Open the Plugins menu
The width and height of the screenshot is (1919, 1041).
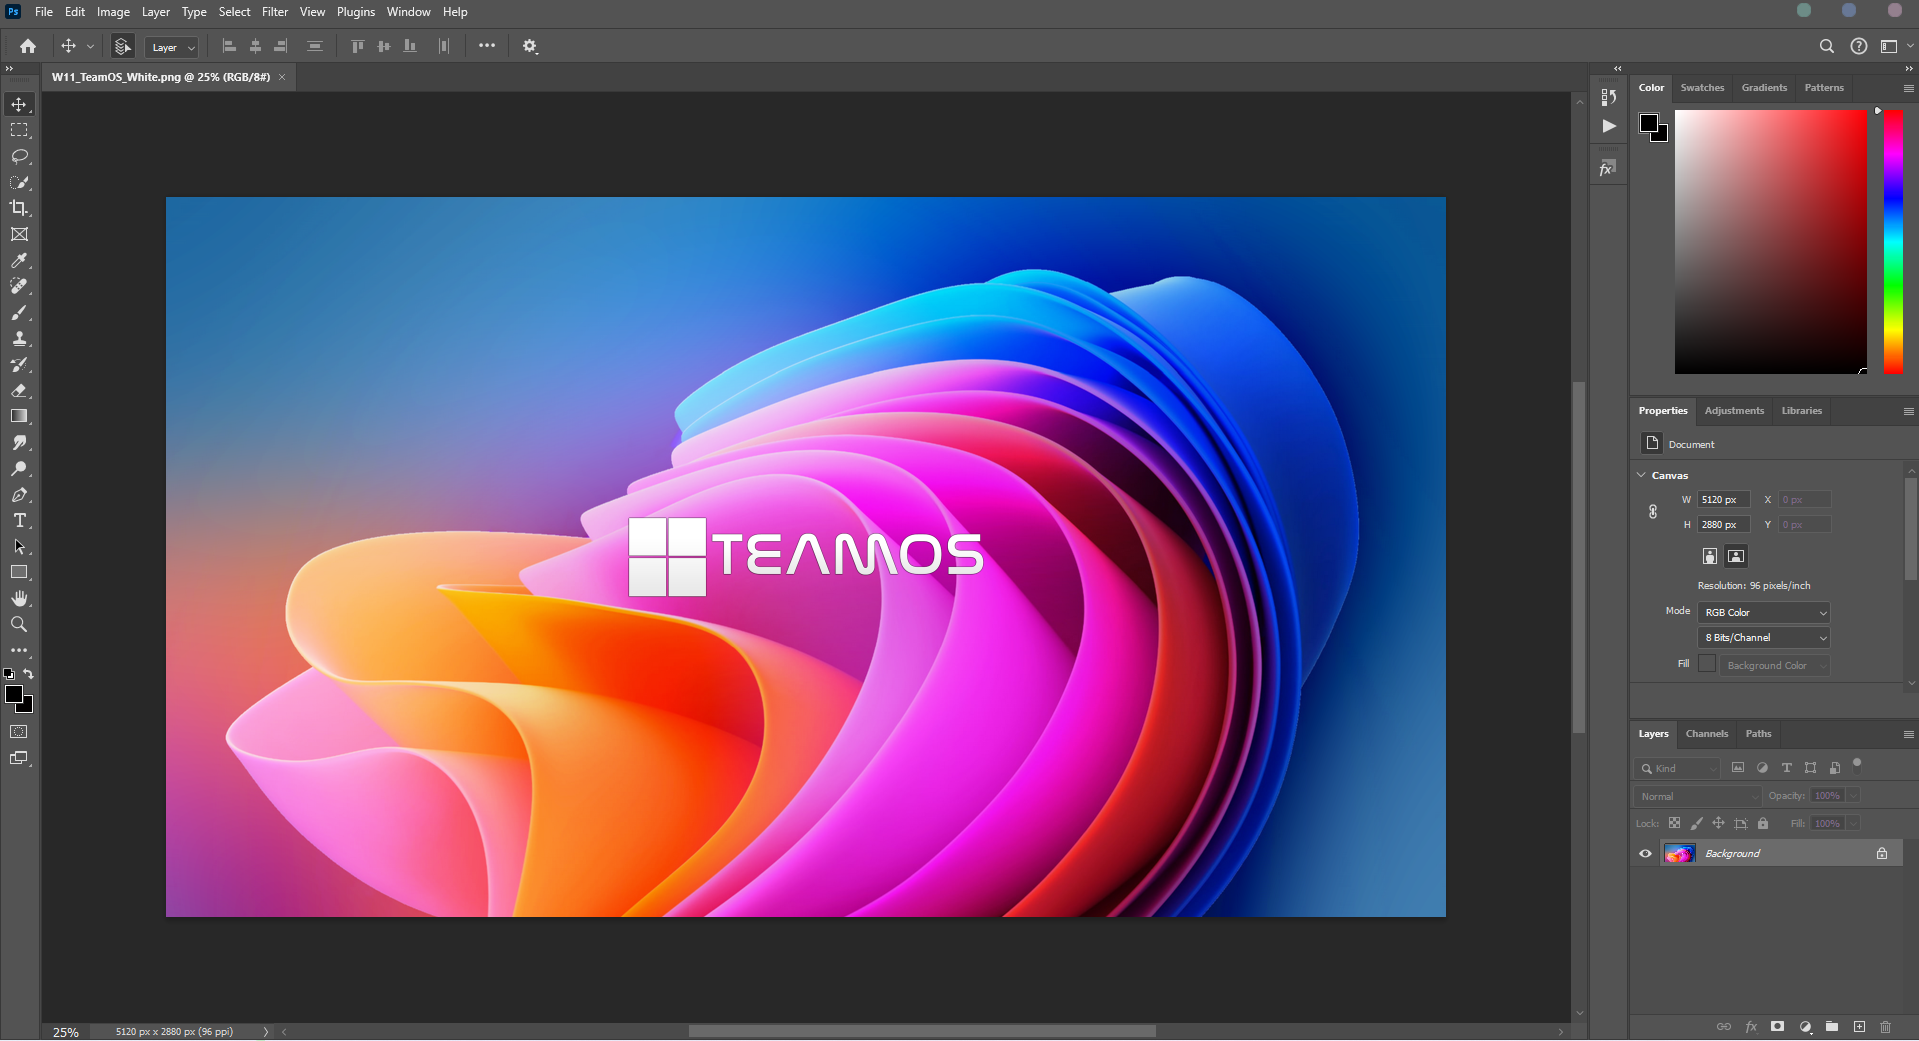pyautogui.click(x=356, y=12)
